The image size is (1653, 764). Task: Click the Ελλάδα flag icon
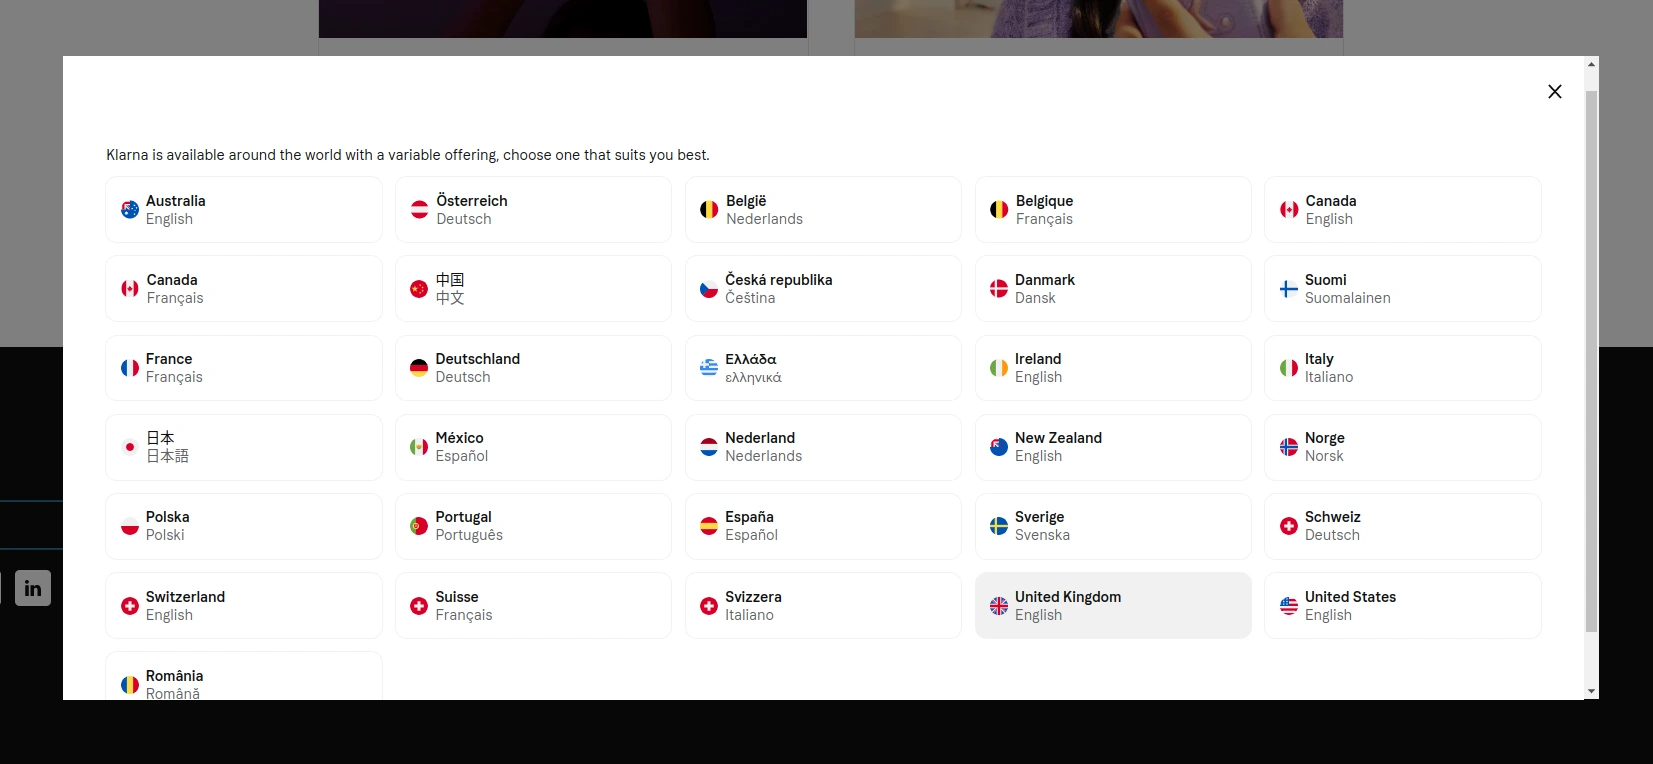[x=709, y=368]
